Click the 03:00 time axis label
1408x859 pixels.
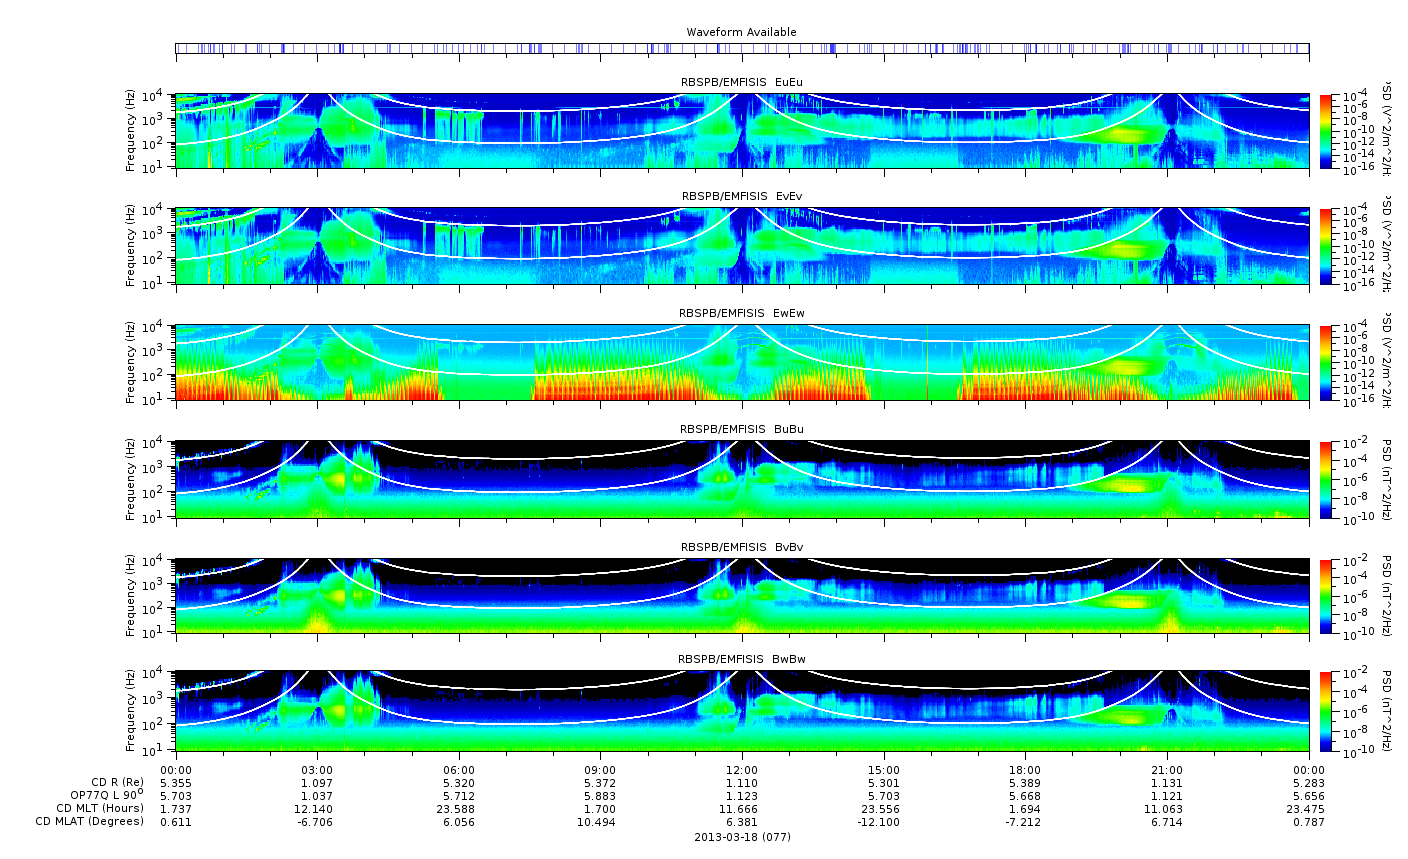pos(317,770)
